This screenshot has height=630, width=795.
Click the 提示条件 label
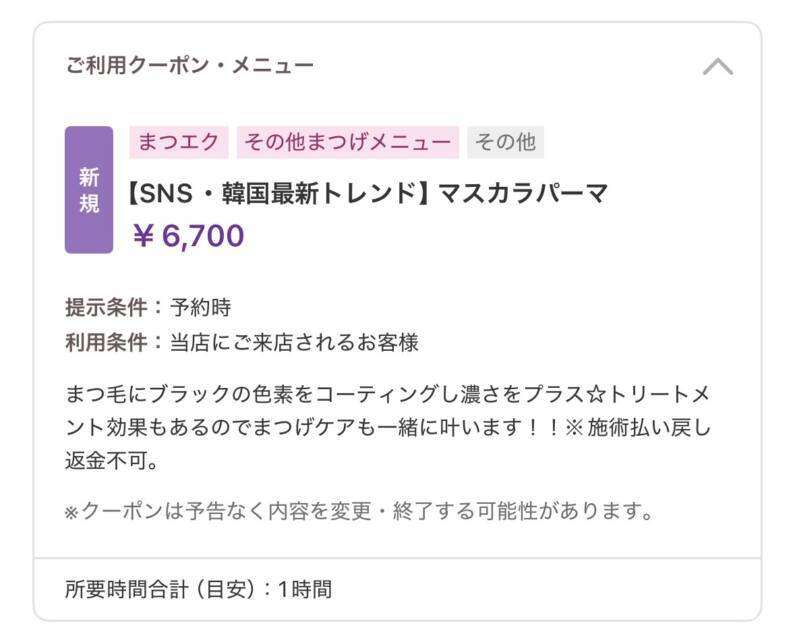click(105, 306)
